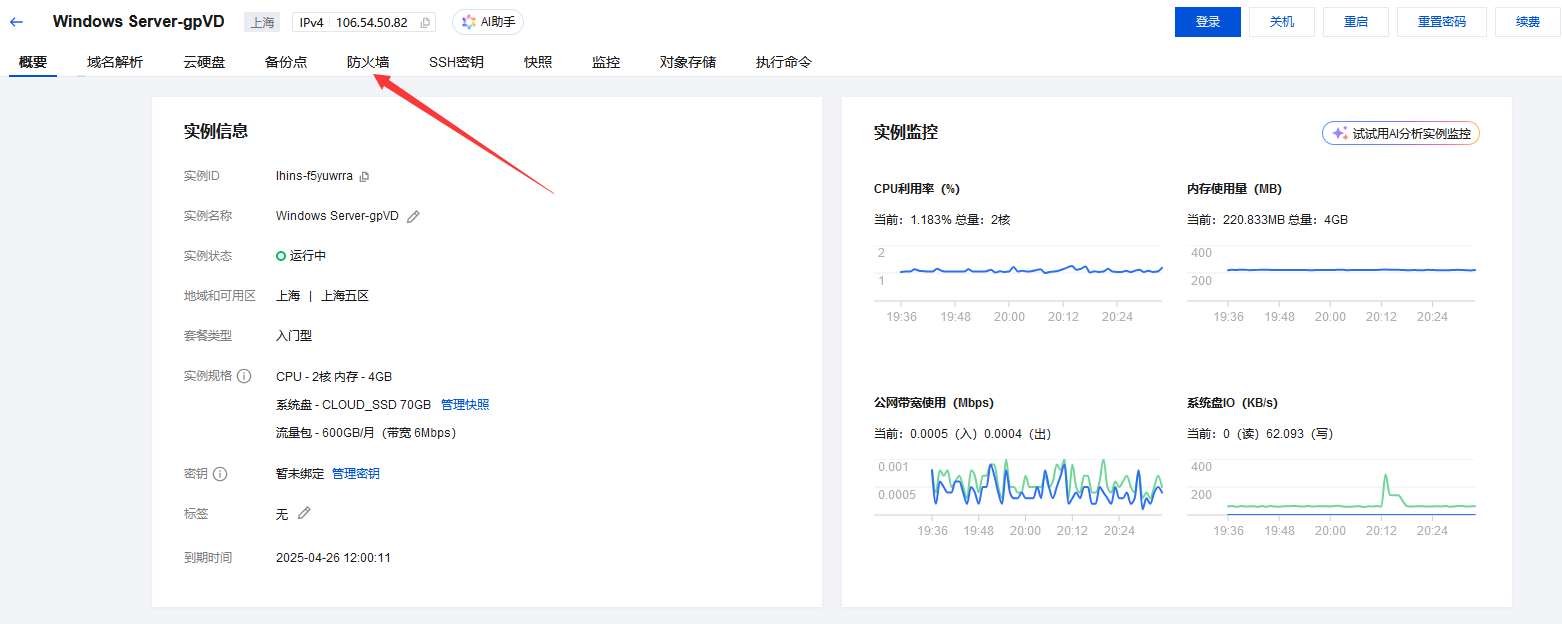
Task: Click the back arrow icon
Action: (17, 21)
